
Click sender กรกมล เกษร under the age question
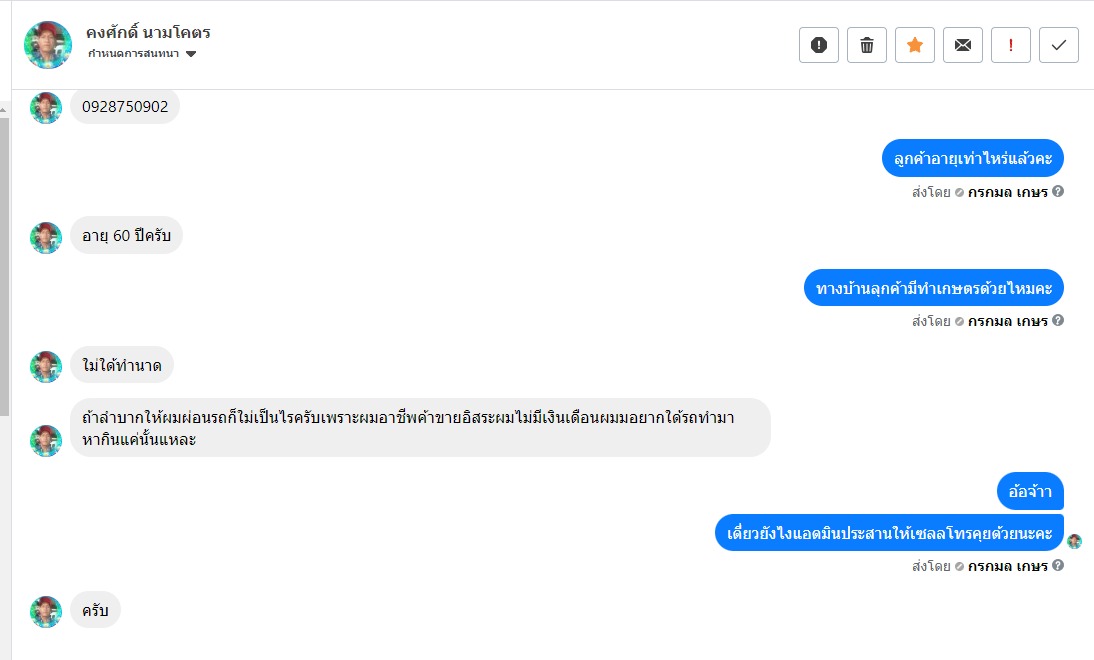coord(1007,192)
